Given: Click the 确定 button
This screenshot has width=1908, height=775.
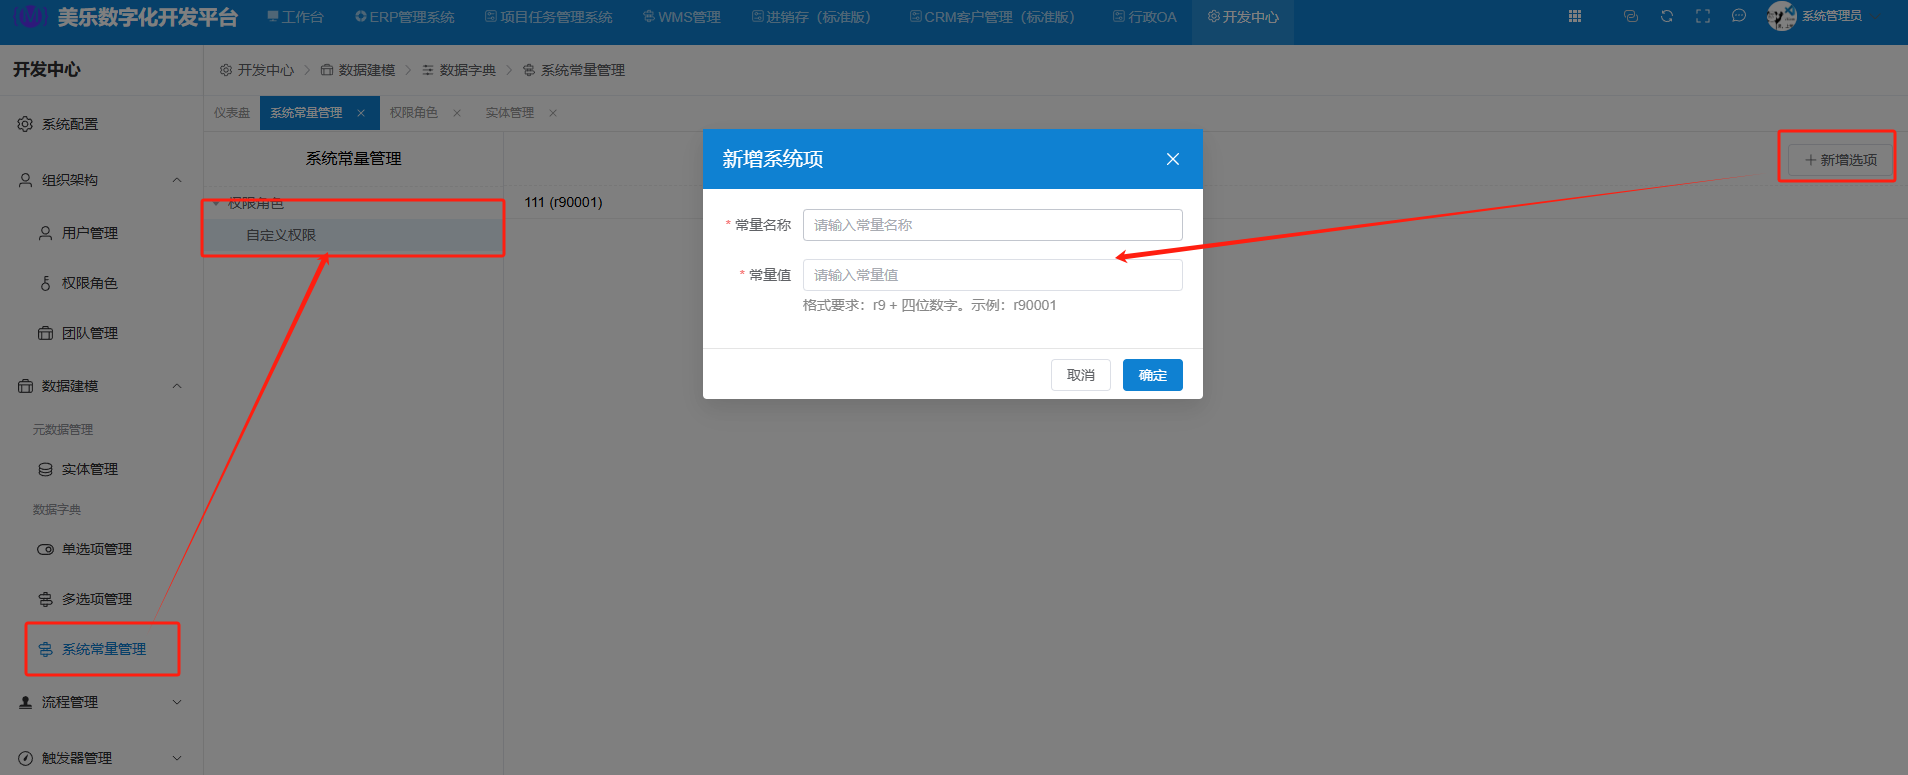Looking at the screenshot, I should pos(1152,375).
